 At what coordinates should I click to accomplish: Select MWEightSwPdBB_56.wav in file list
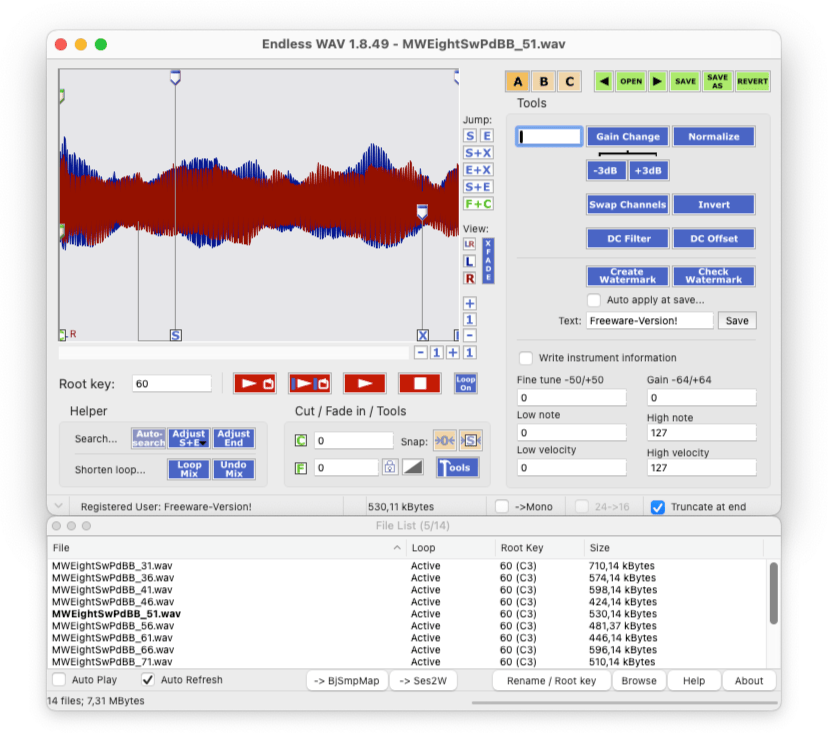tap(112, 626)
